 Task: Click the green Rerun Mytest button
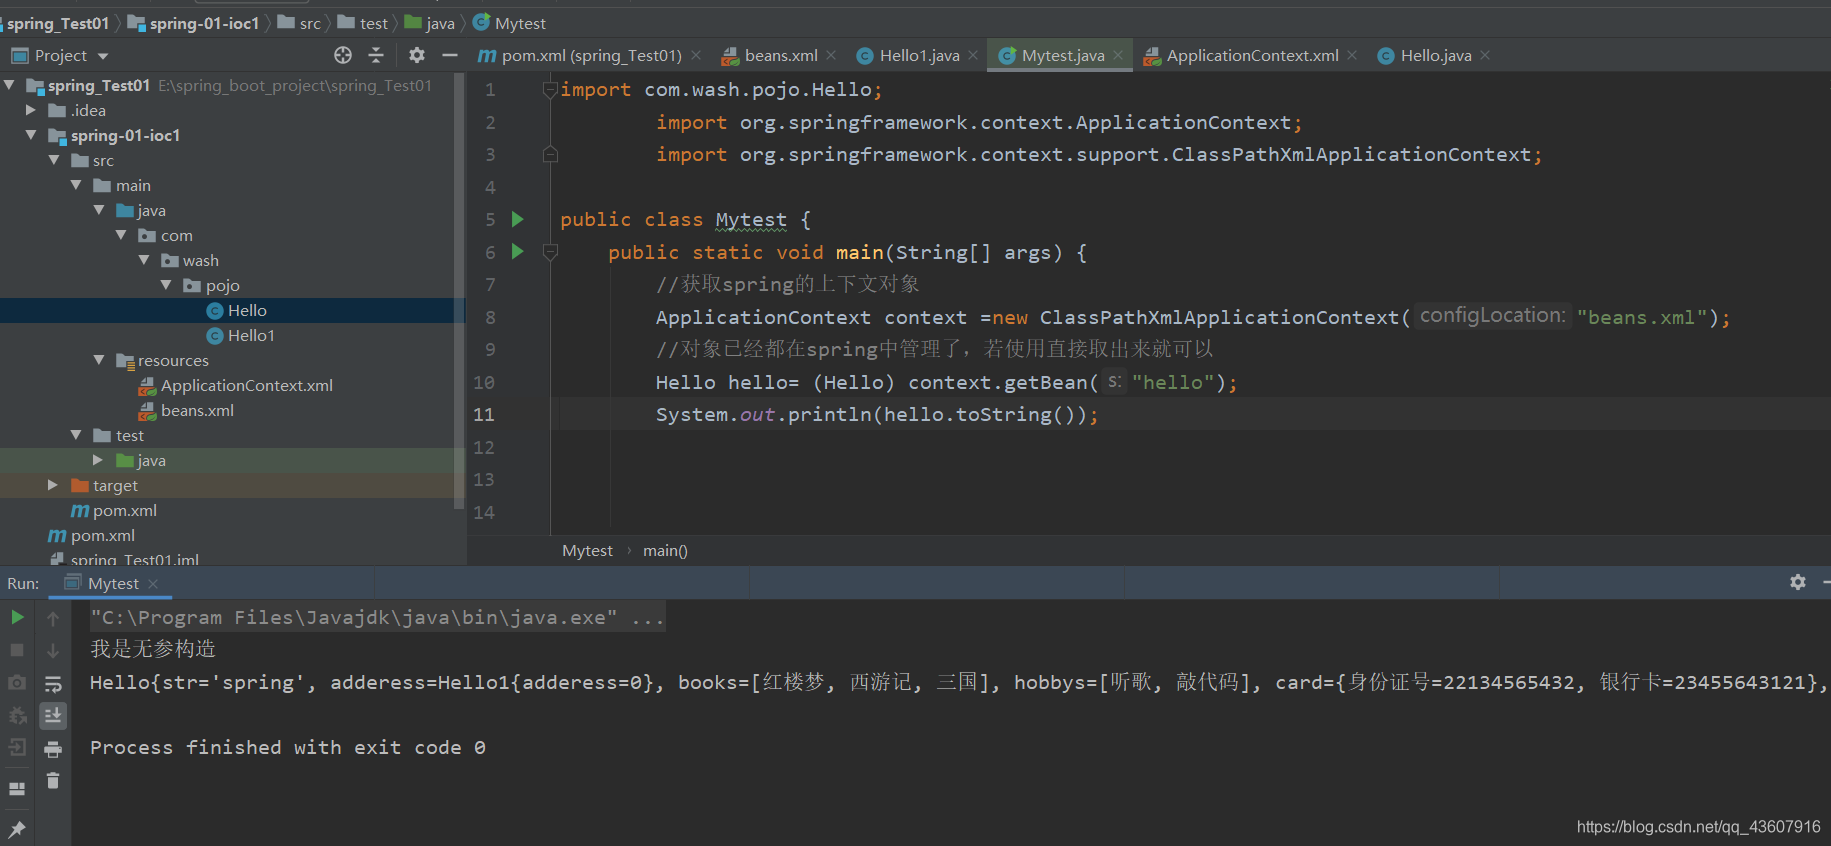[x=17, y=618]
